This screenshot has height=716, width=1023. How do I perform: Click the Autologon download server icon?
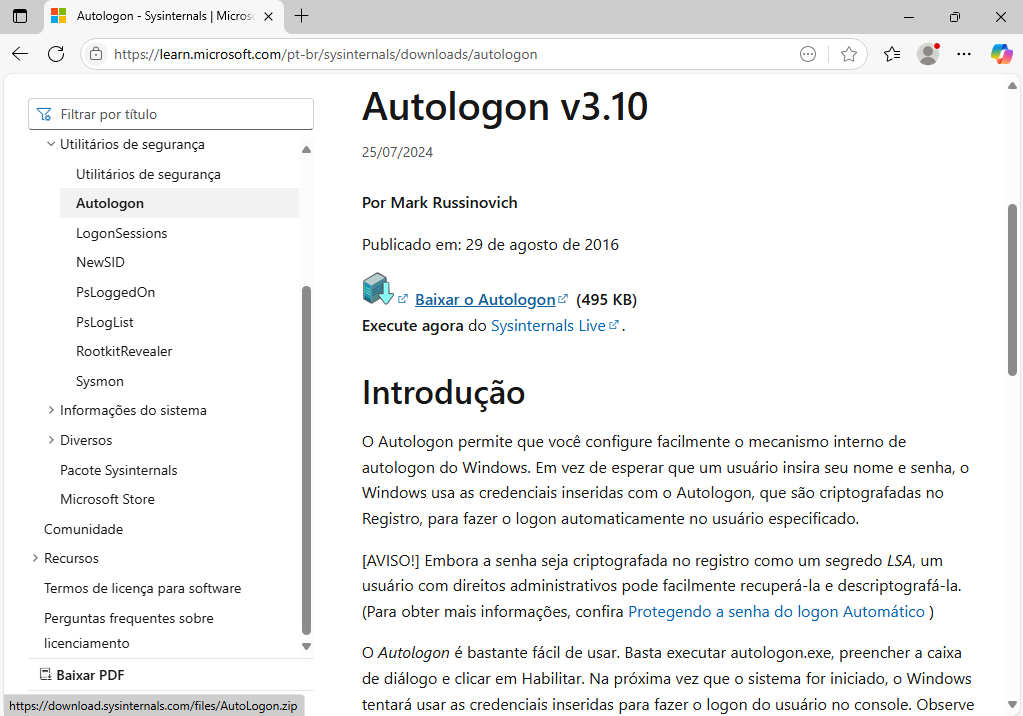click(378, 288)
